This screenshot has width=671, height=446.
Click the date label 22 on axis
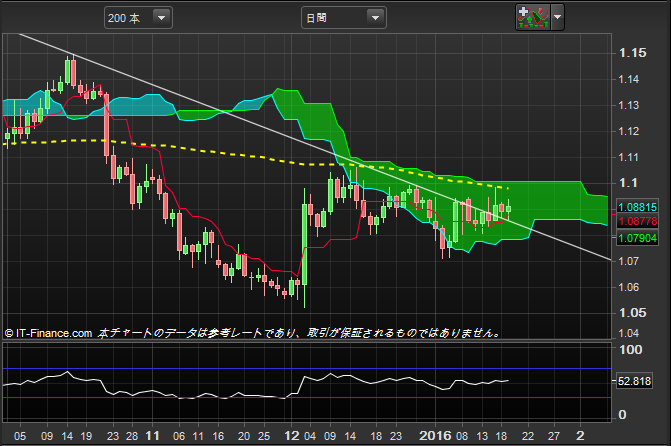click(528, 436)
